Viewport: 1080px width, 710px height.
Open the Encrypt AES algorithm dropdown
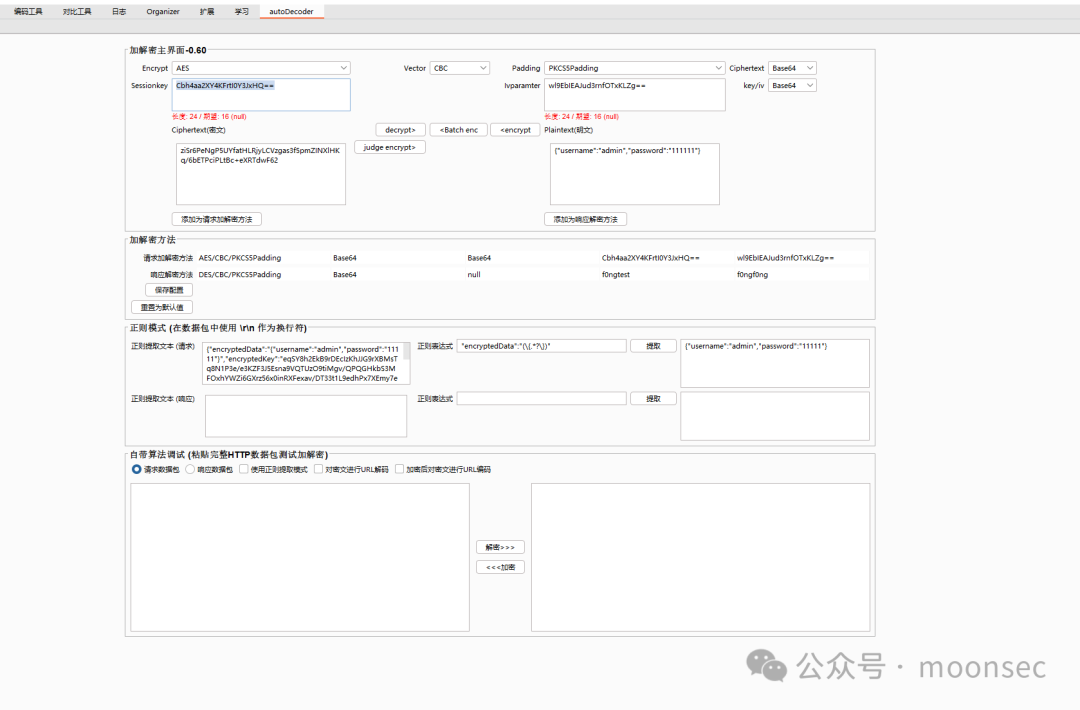[x=261, y=68]
